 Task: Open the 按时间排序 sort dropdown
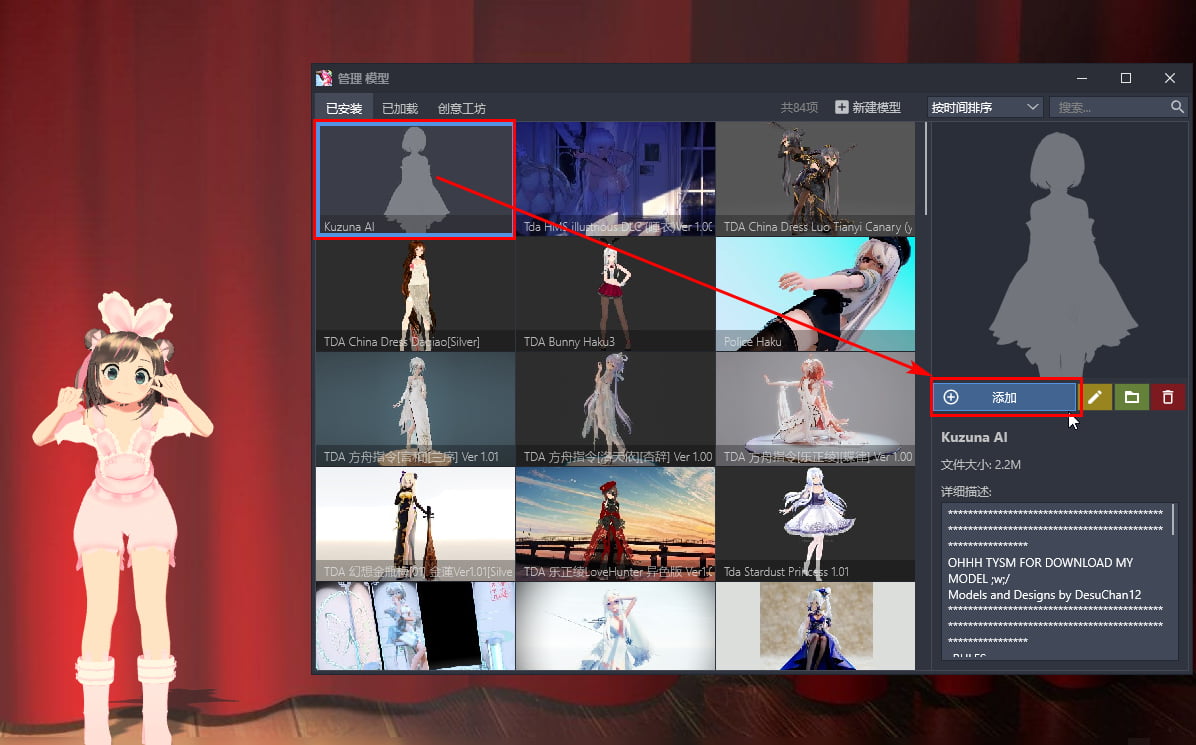(x=984, y=106)
